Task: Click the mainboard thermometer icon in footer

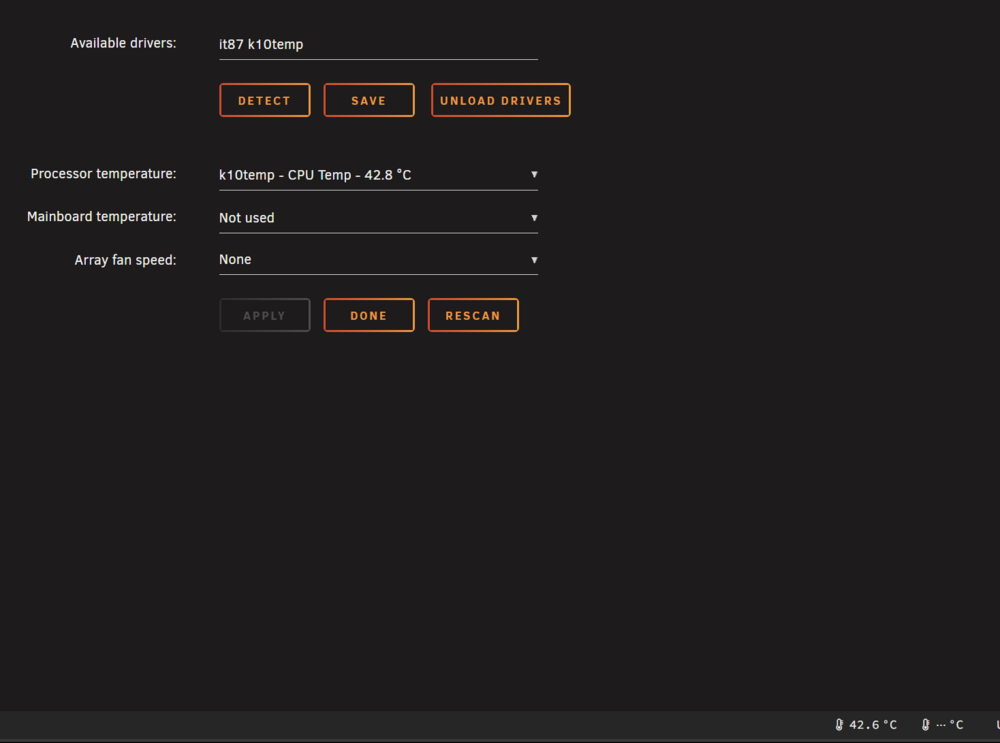Action: point(925,725)
